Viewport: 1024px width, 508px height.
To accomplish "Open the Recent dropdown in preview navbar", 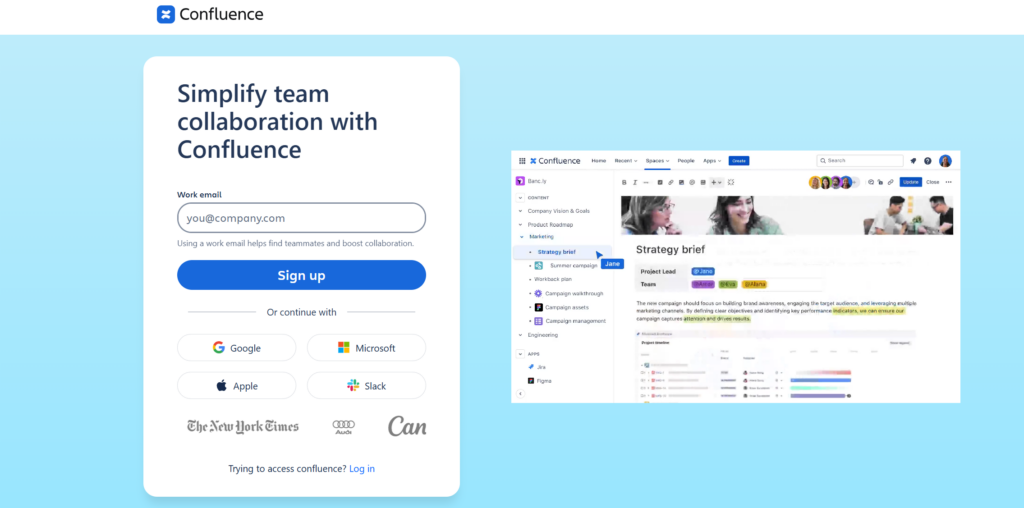I will [x=626, y=161].
